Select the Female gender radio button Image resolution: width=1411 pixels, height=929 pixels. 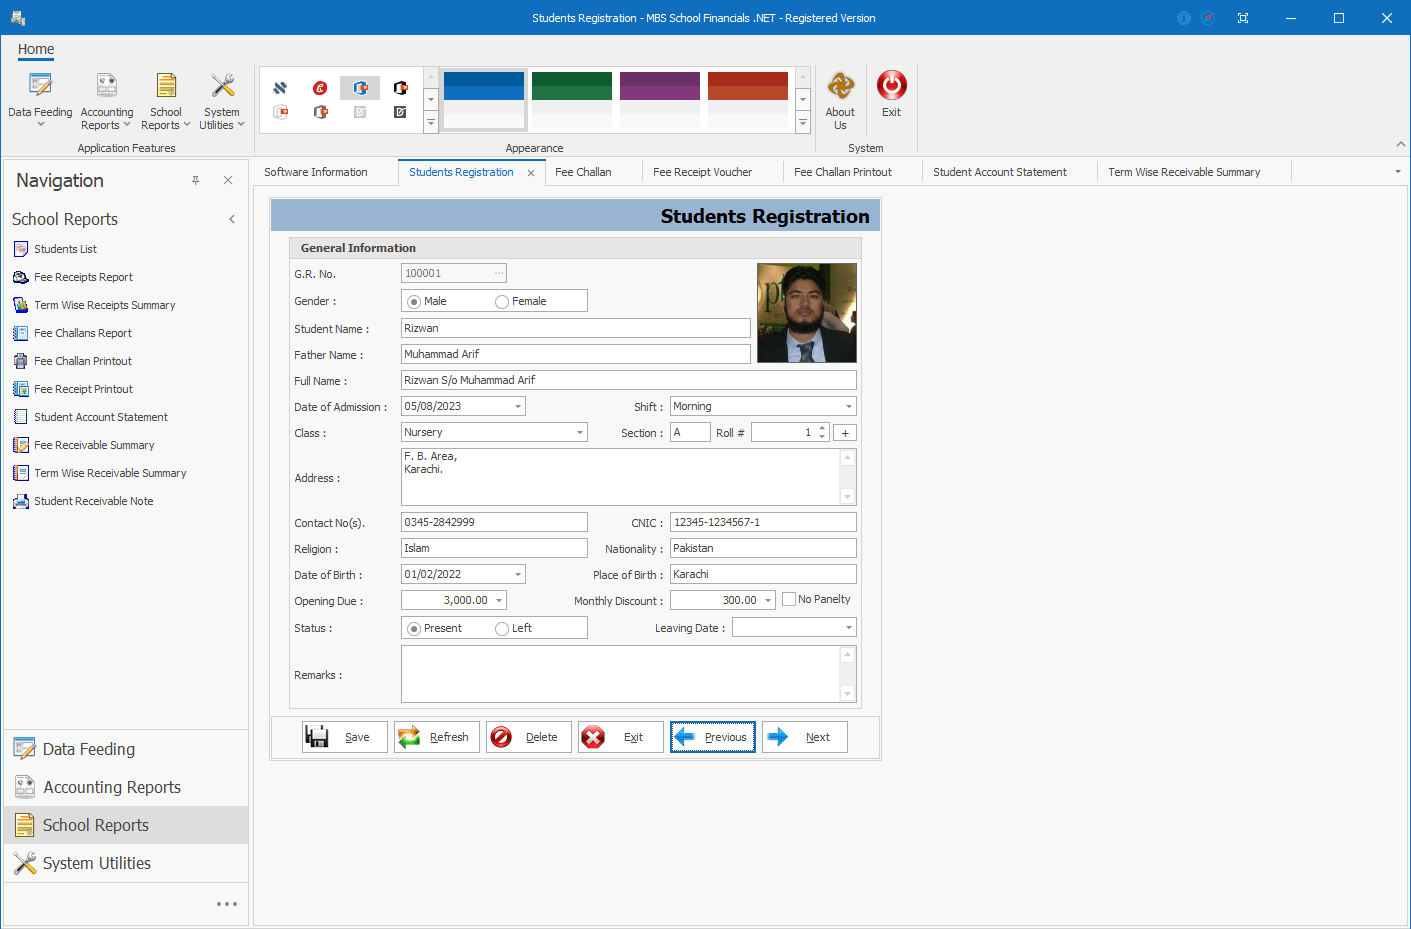tap(502, 302)
